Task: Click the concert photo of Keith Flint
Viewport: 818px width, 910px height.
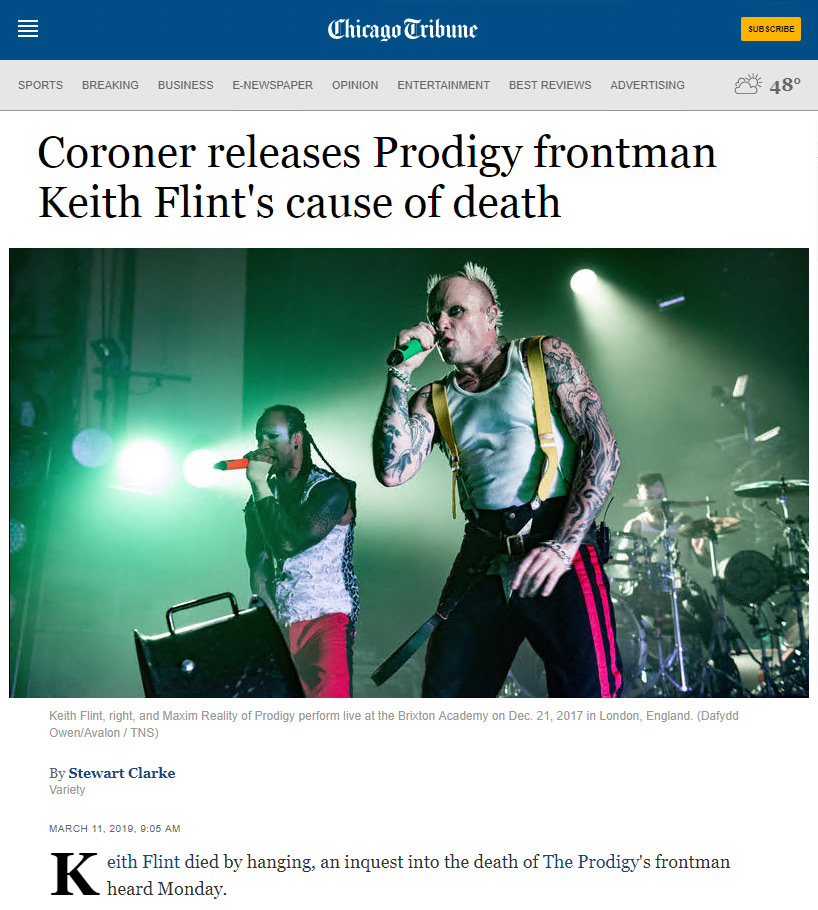Action: click(x=409, y=473)
